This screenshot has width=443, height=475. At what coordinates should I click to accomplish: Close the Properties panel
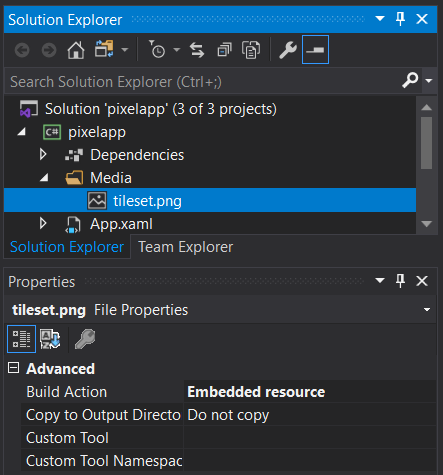[422, 281]
